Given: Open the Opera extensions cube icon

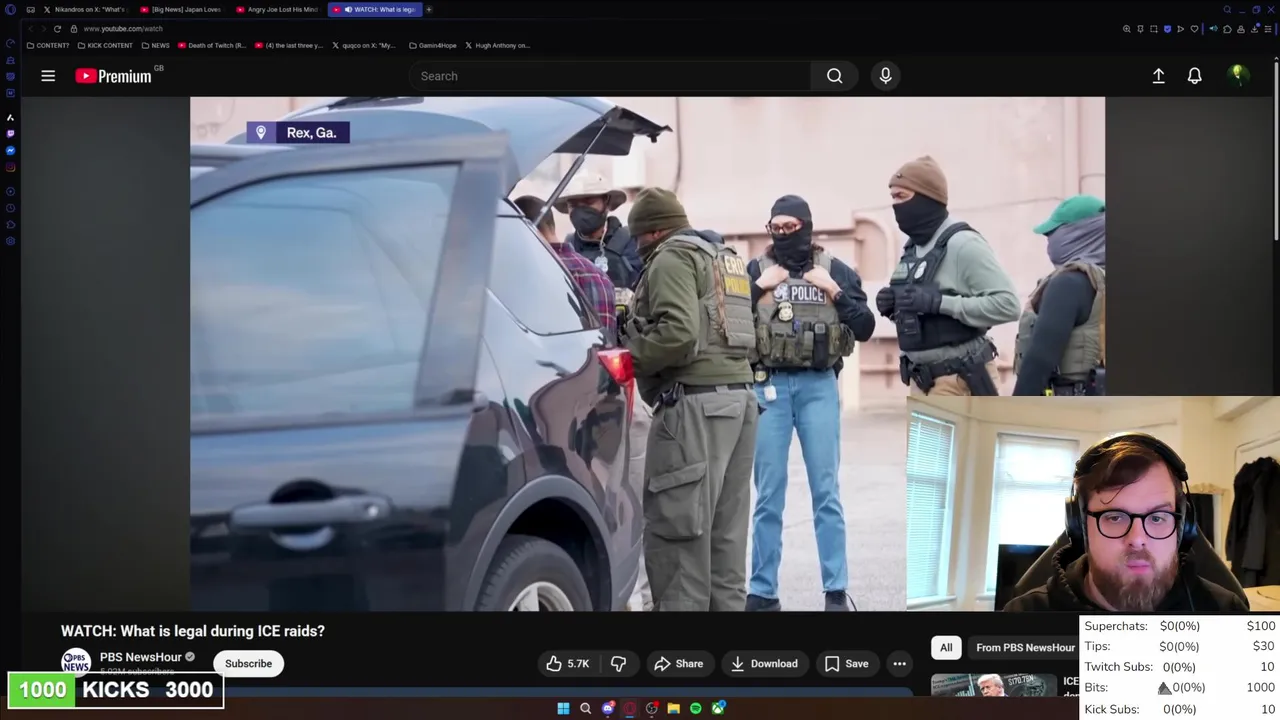Looking at the screenshot, I should coord(1227,29).
